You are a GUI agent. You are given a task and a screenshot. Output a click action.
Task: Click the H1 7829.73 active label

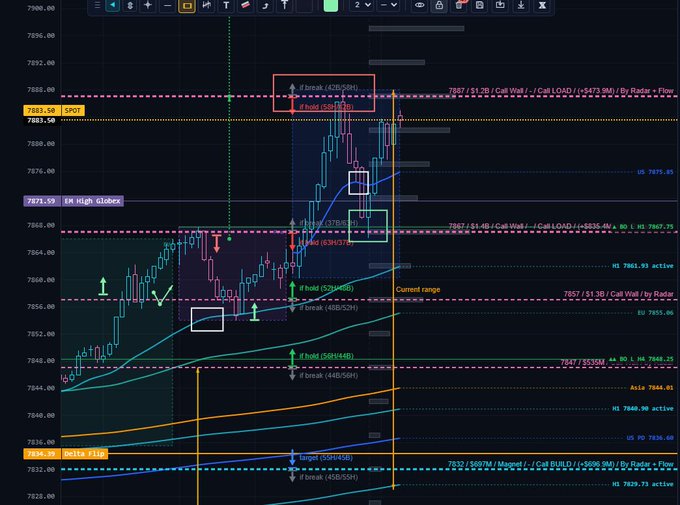click(643, 484)
